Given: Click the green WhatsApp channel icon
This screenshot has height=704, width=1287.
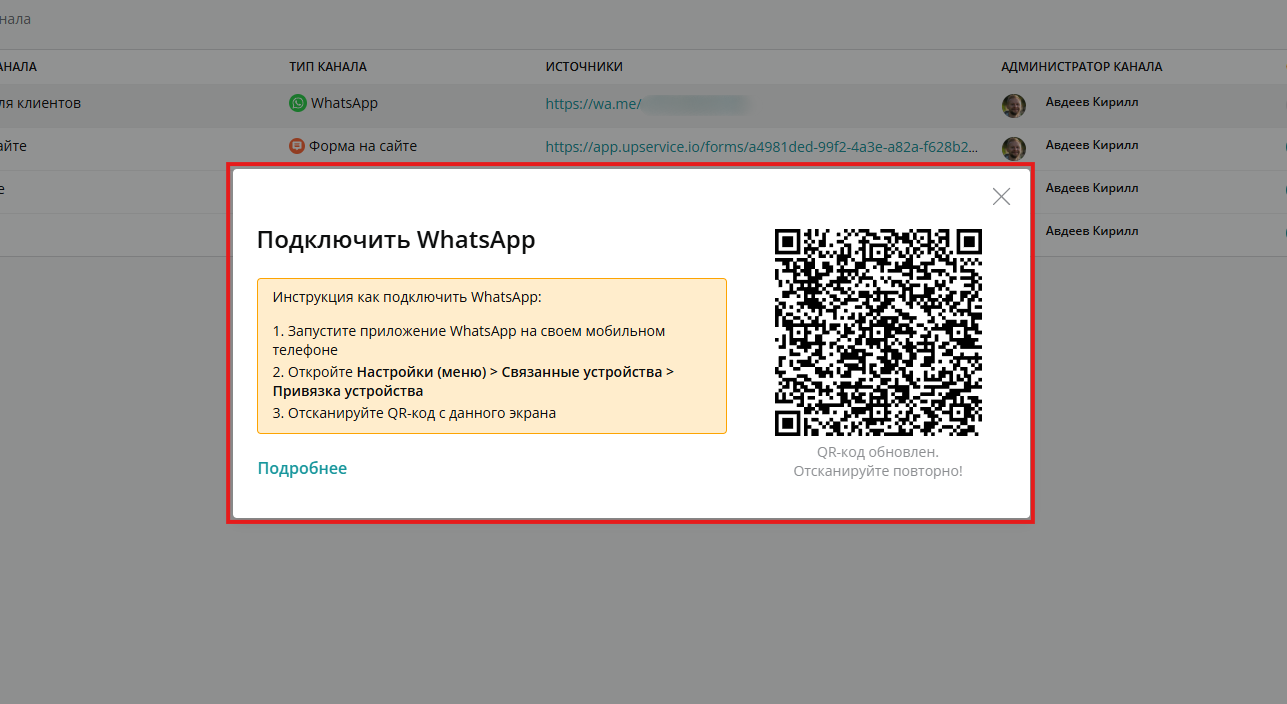Looking at the screenshot, I should click(298, 103).
